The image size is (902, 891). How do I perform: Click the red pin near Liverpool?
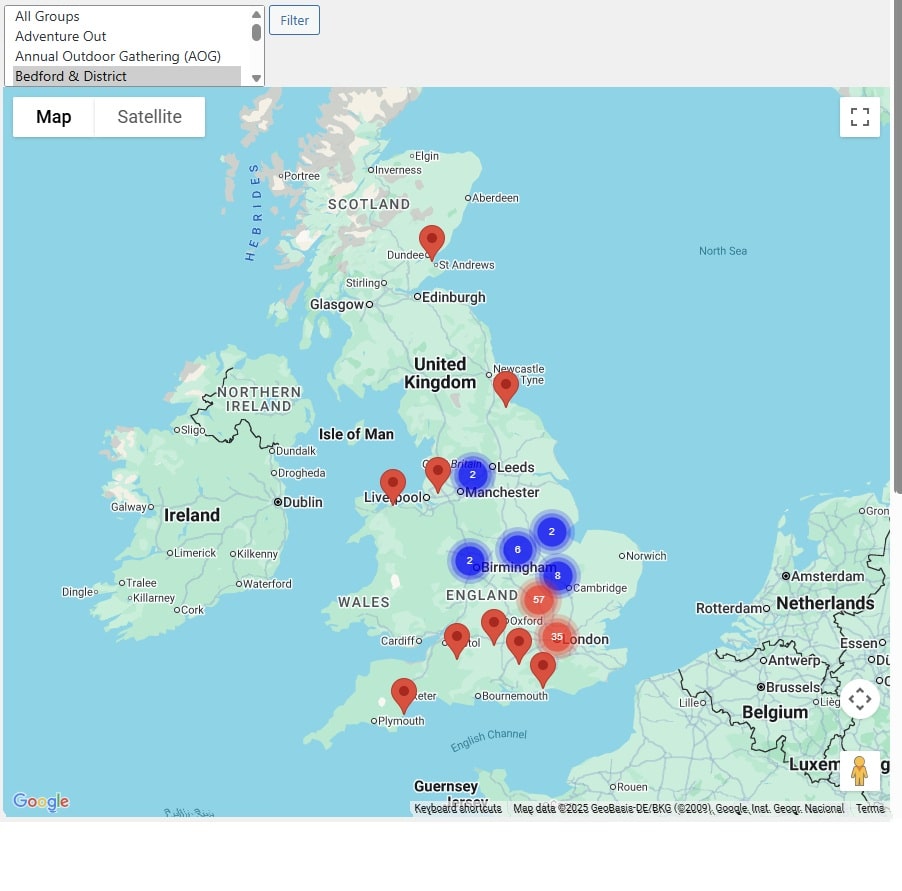pos(393,485)
